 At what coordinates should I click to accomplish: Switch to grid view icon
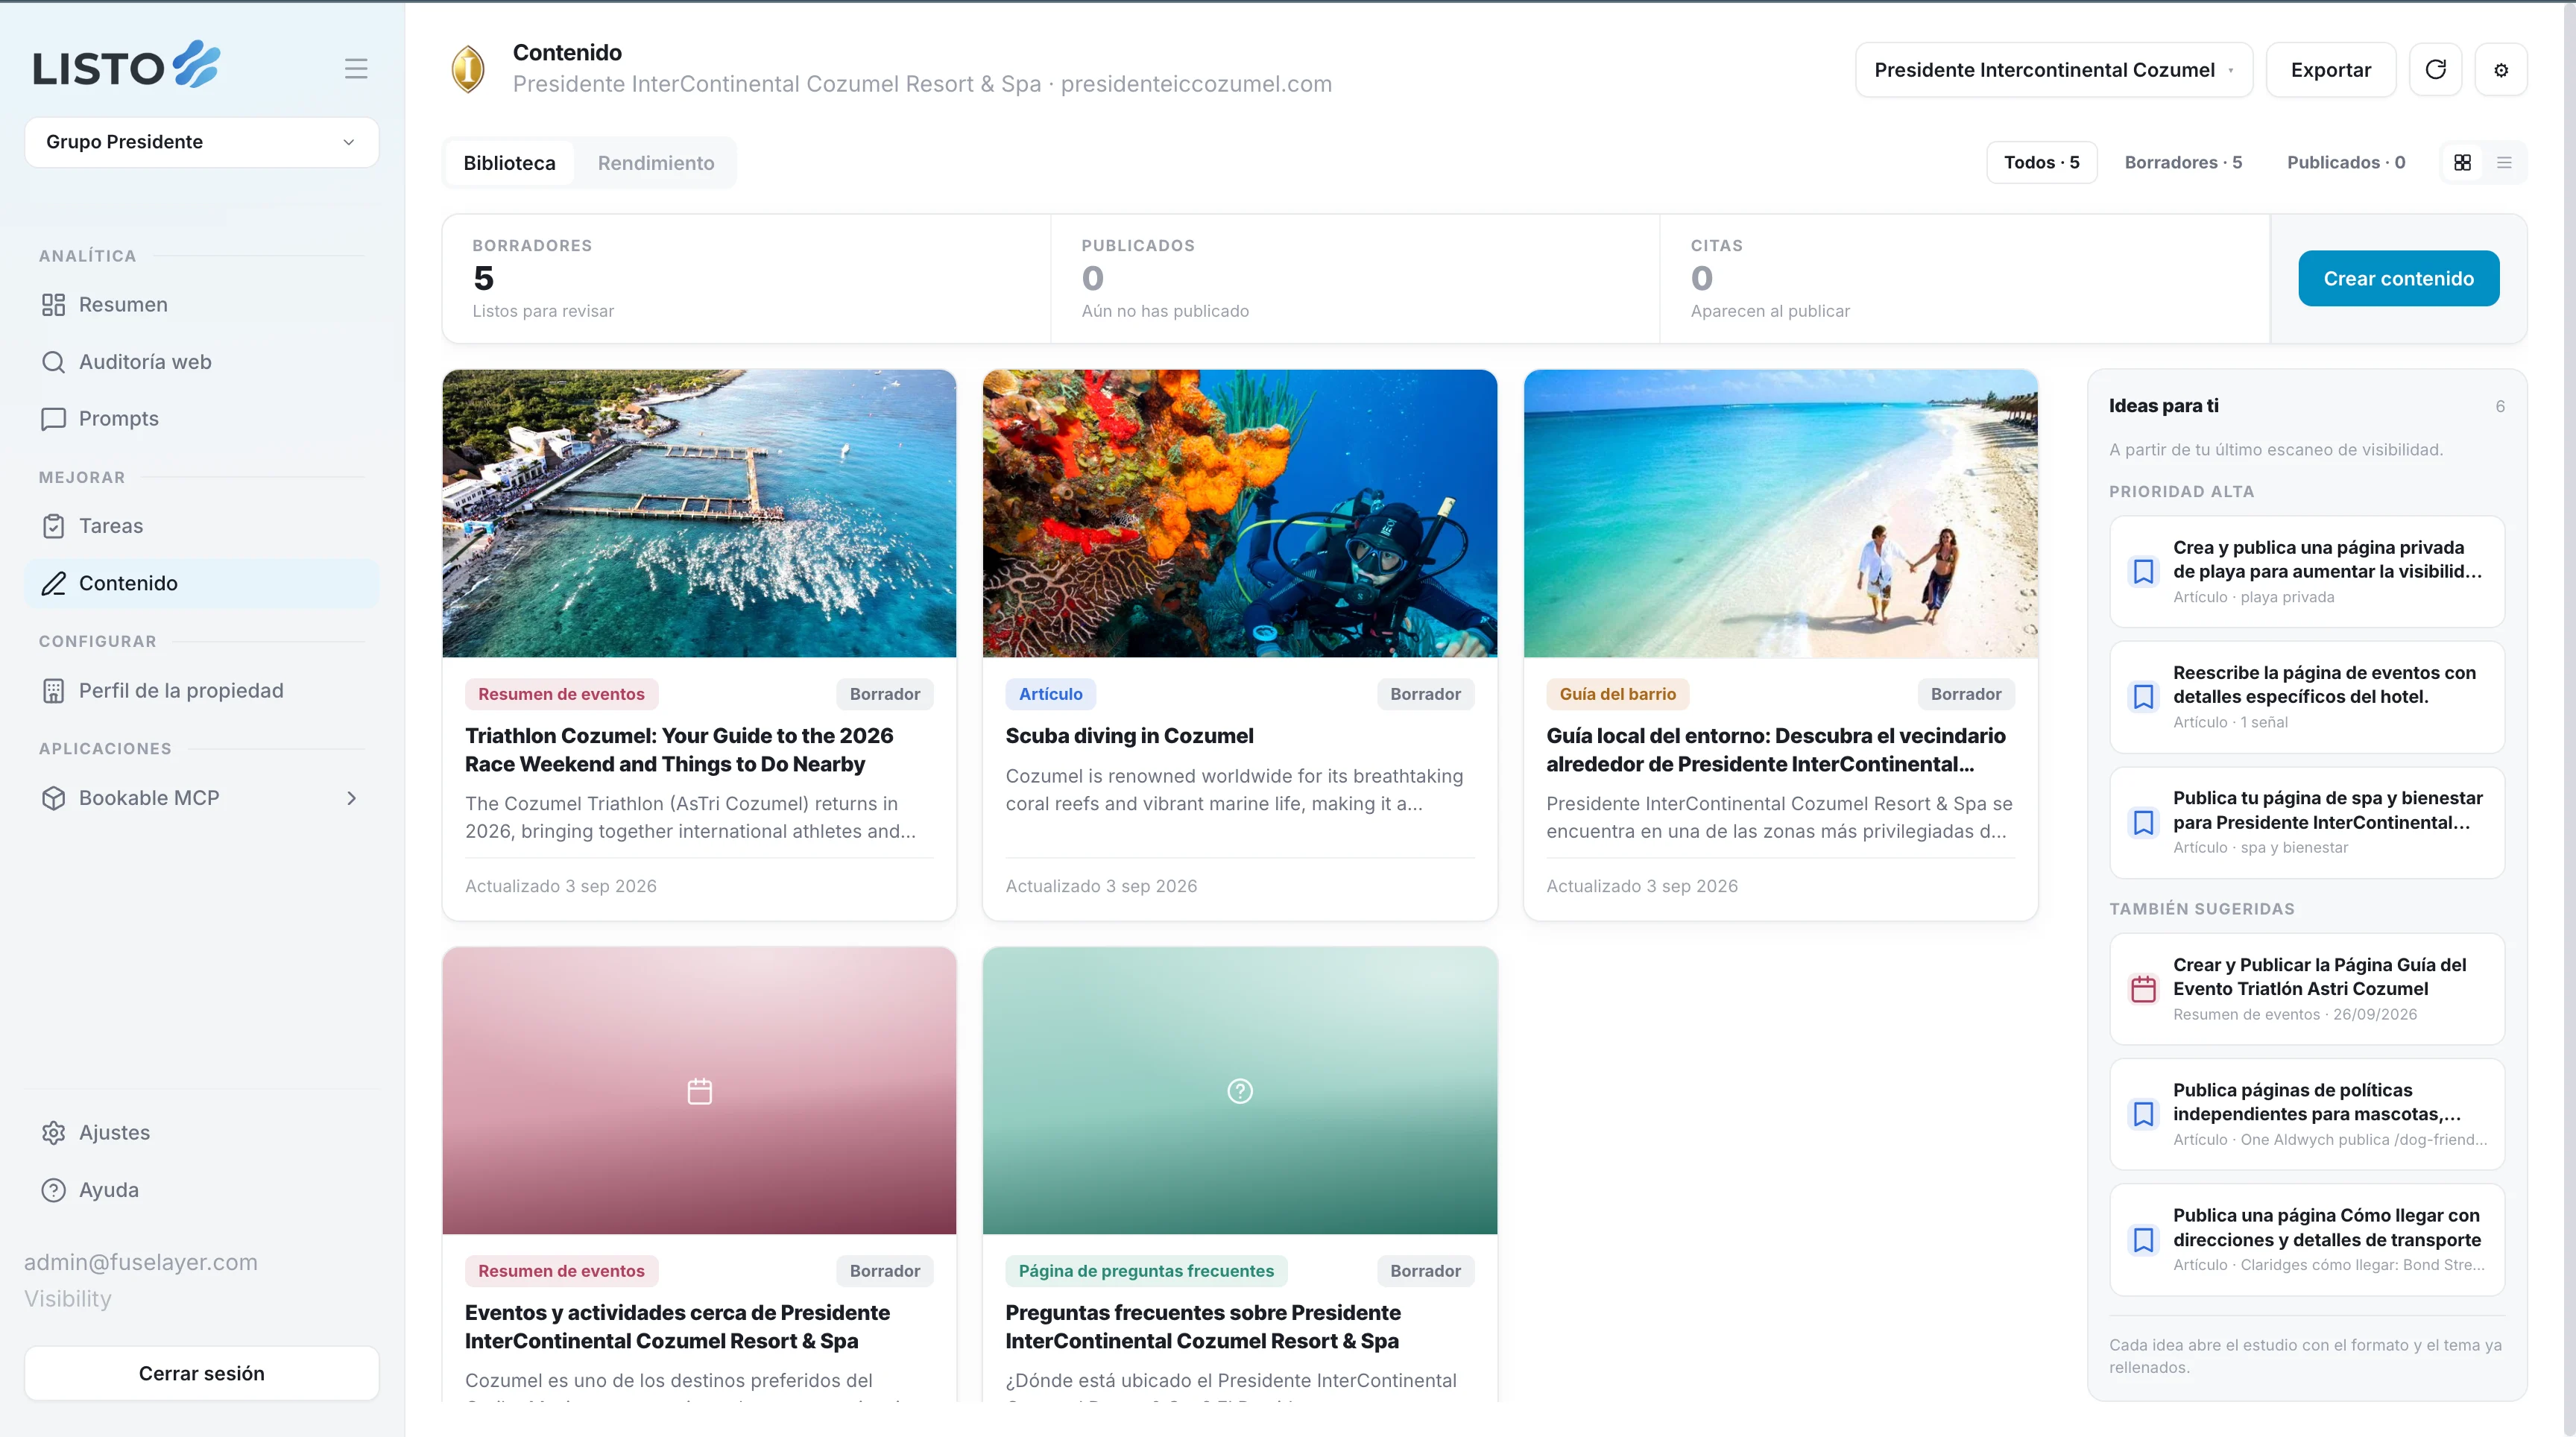(x=2463, y=163)
